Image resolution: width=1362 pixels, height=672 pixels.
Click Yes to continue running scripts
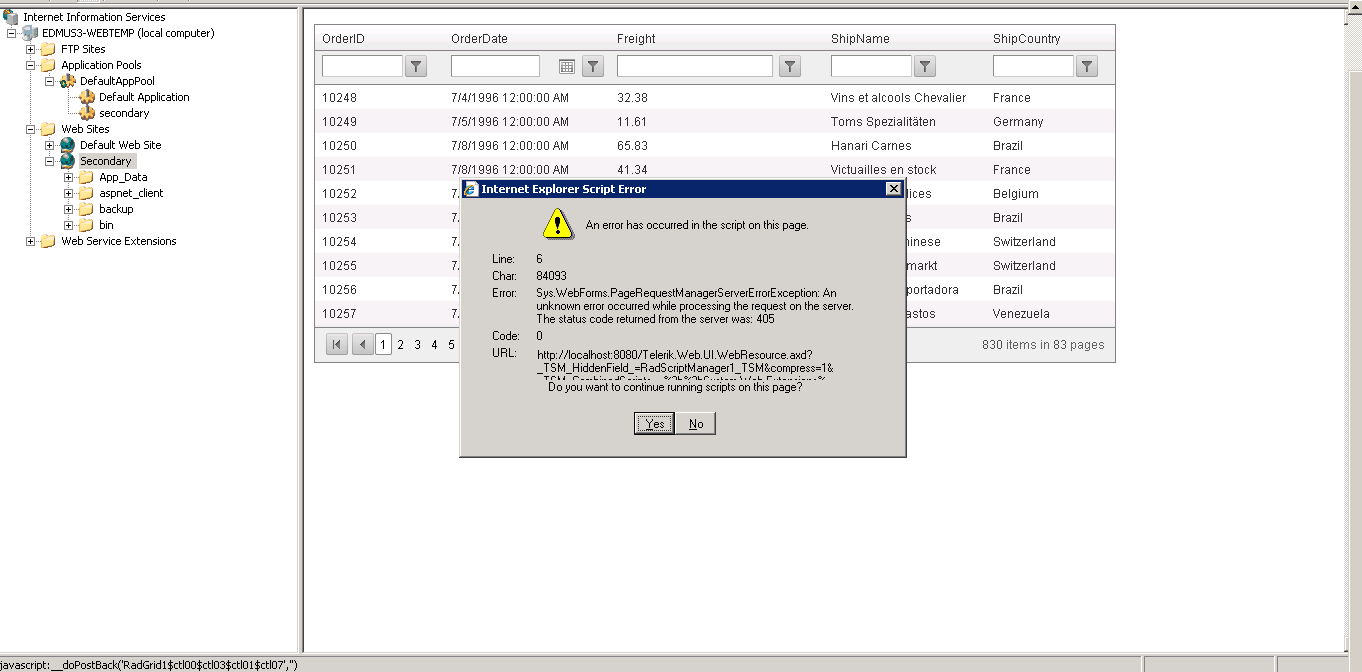655,424
